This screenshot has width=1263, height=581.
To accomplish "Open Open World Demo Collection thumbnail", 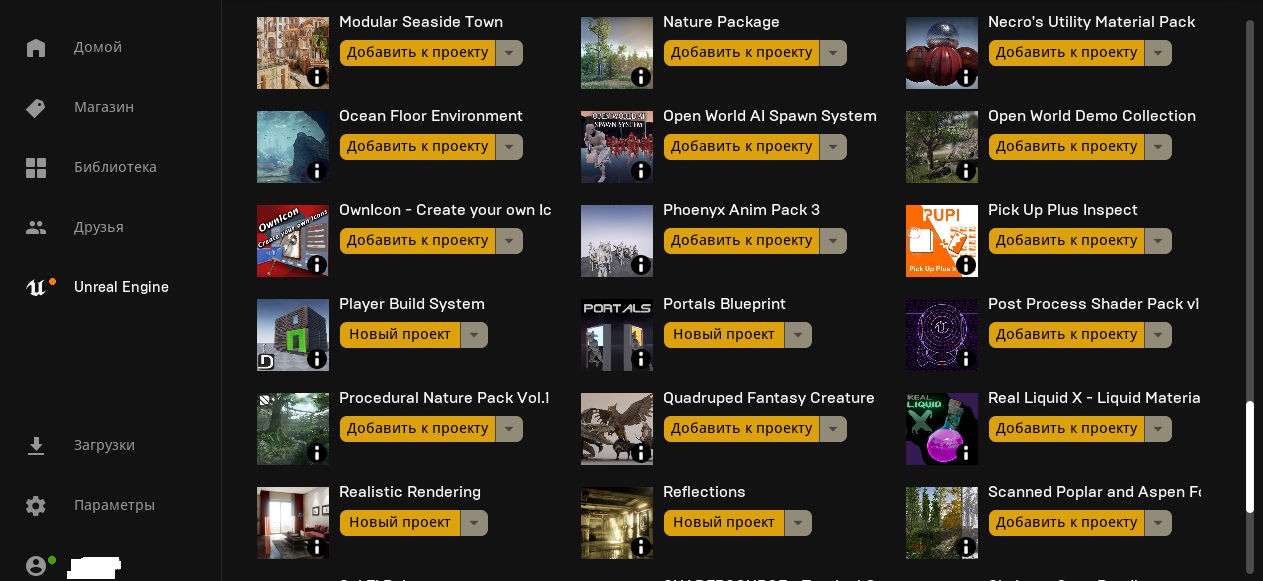I will 942,147.
